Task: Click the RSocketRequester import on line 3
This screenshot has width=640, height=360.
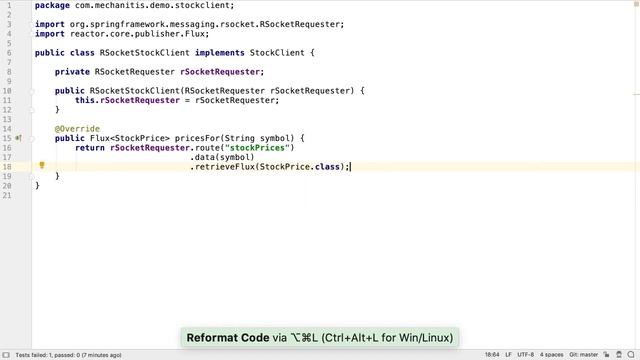Action: 301,24
